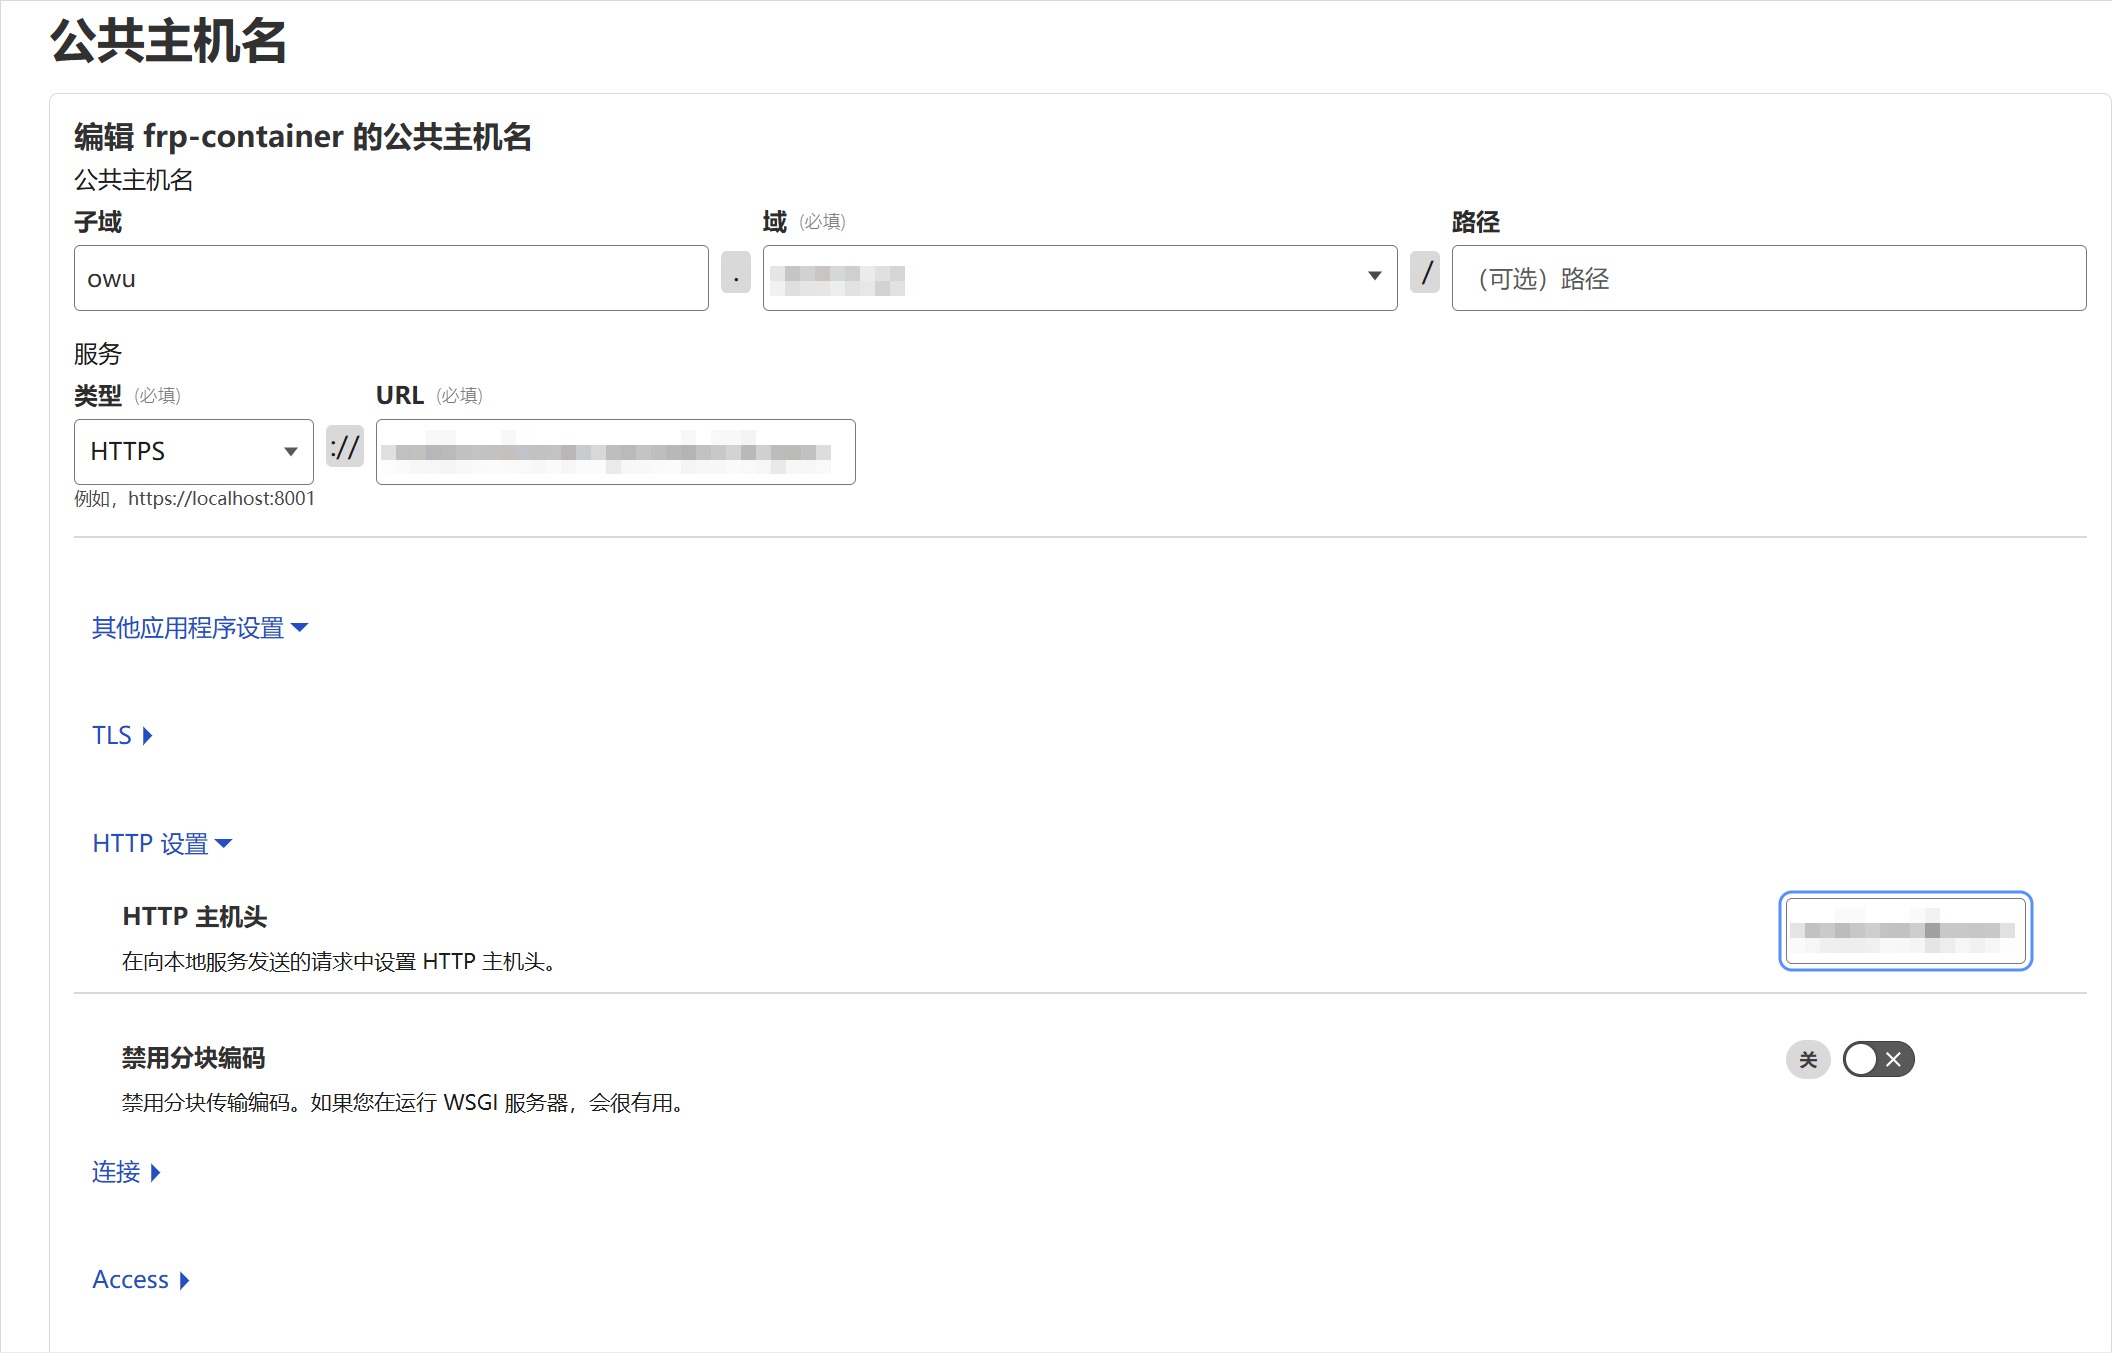Image resolution: width=2112 pixels, height=1353 pixels.
Task: Click the arrow icon beside 连接
Action: pyautogui.click(x=156, y=1172)
